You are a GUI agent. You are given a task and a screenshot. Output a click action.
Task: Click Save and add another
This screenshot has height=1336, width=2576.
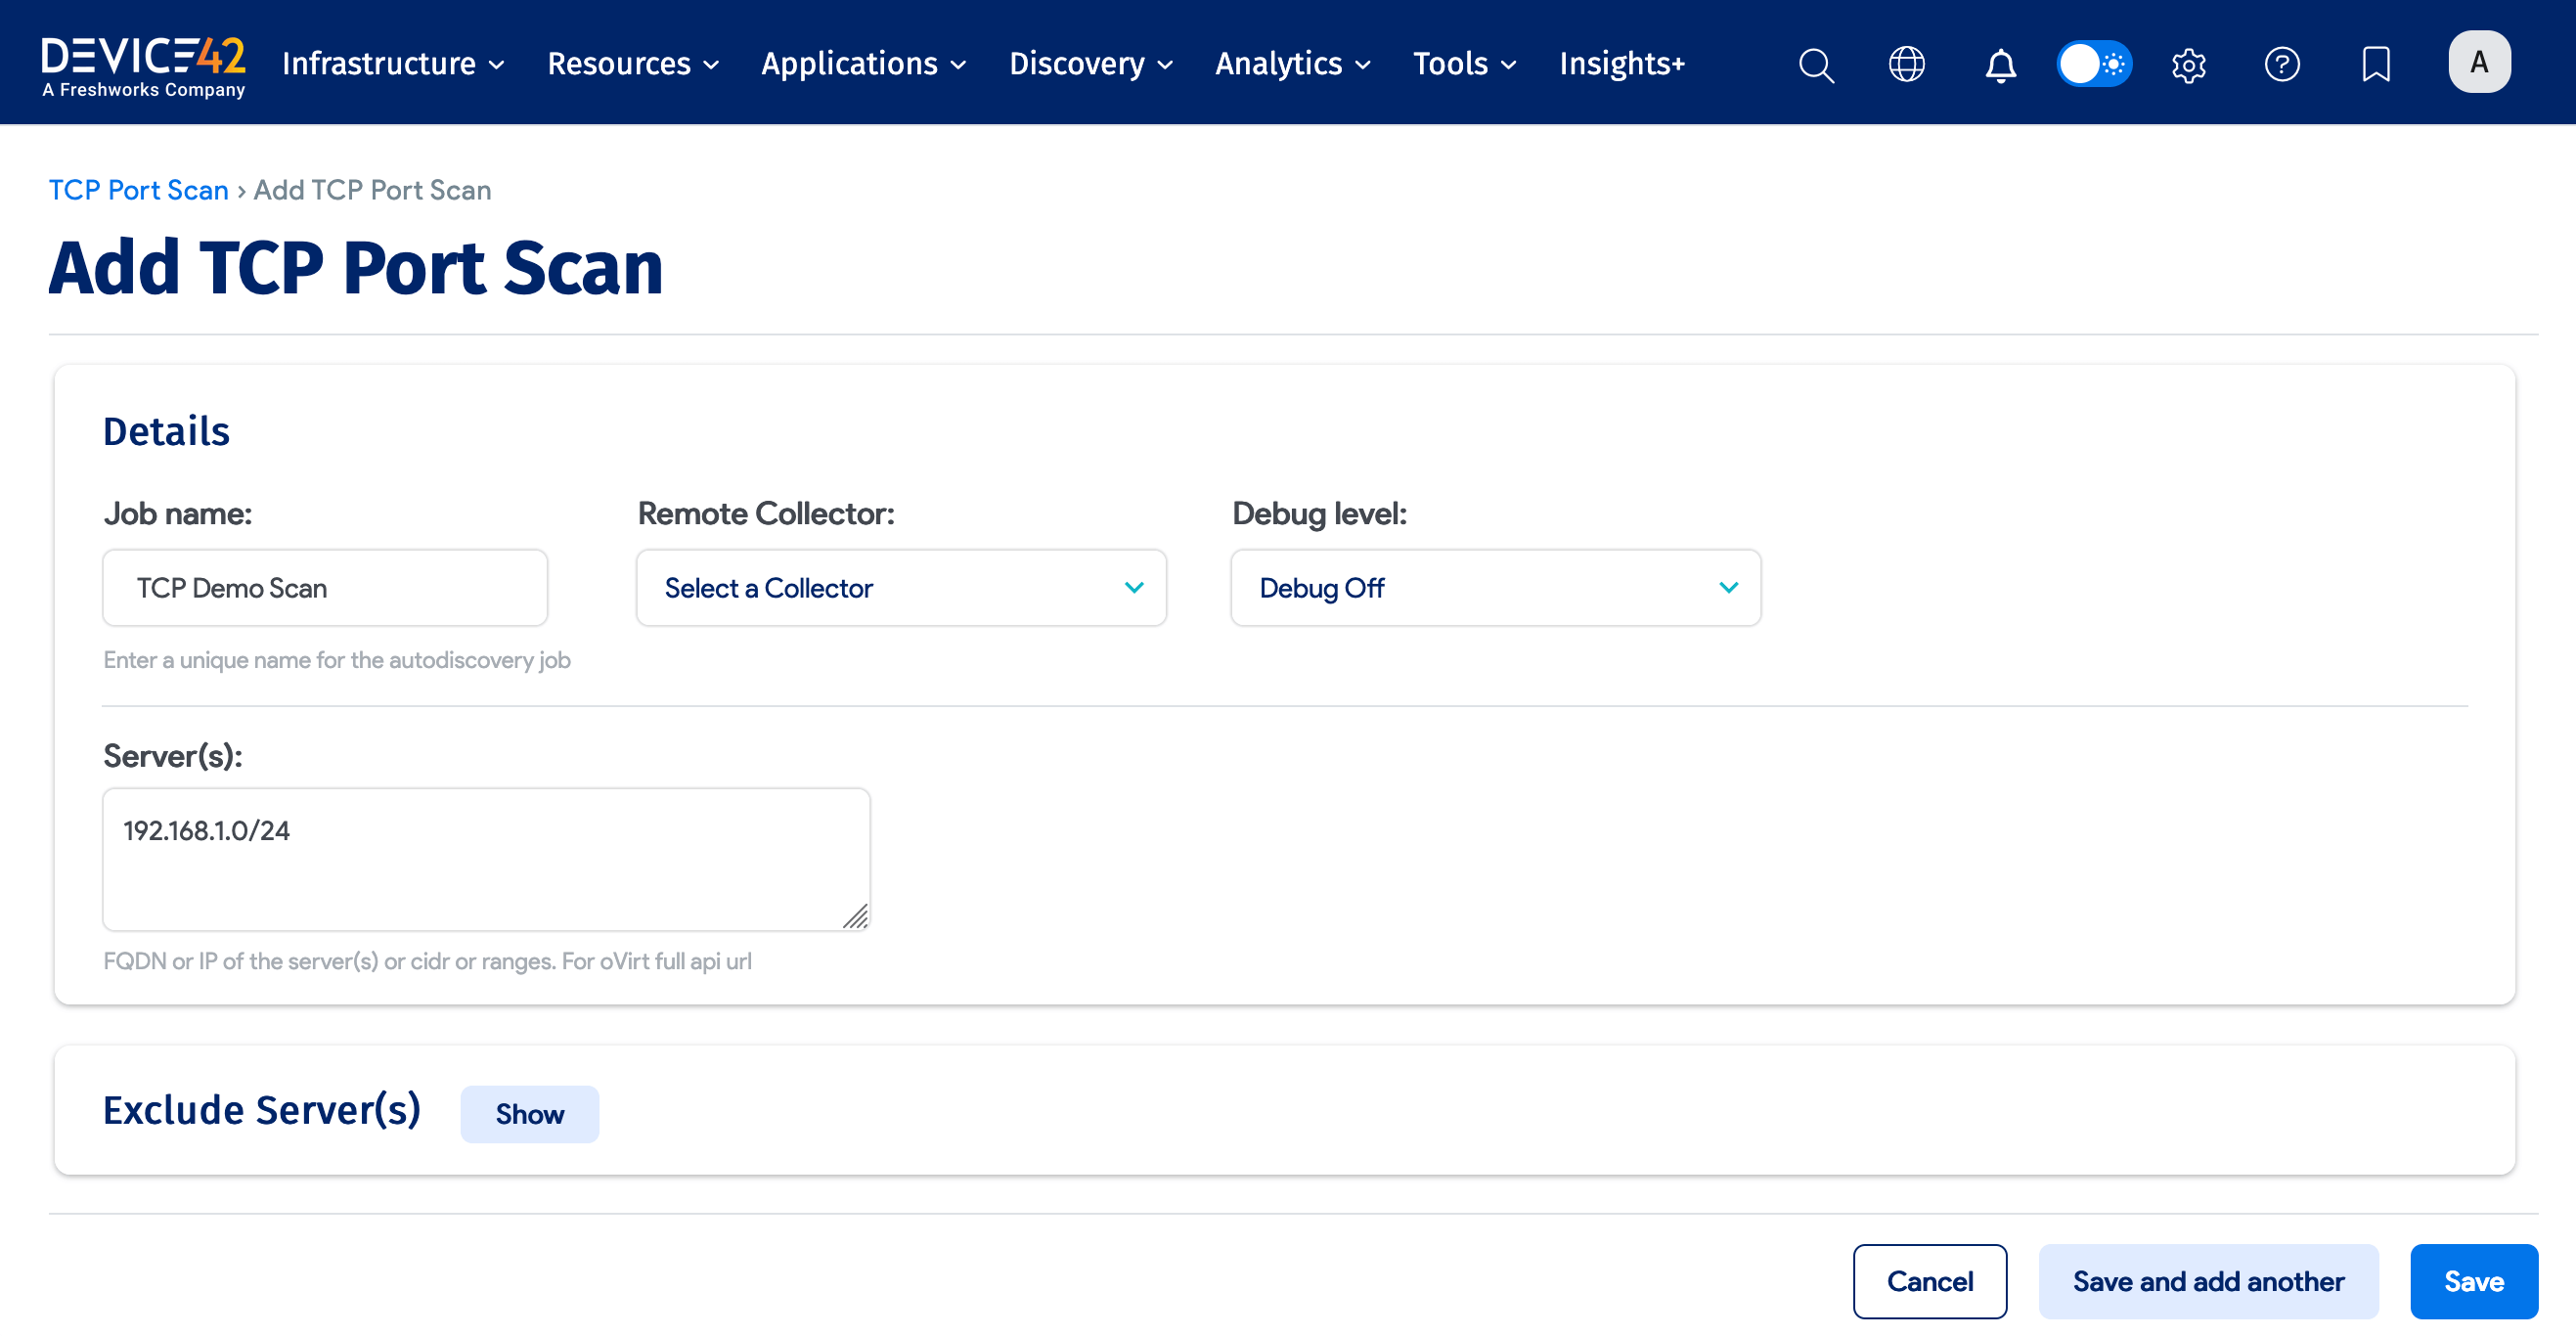pyautogui.click(x=2208, y=1281)
